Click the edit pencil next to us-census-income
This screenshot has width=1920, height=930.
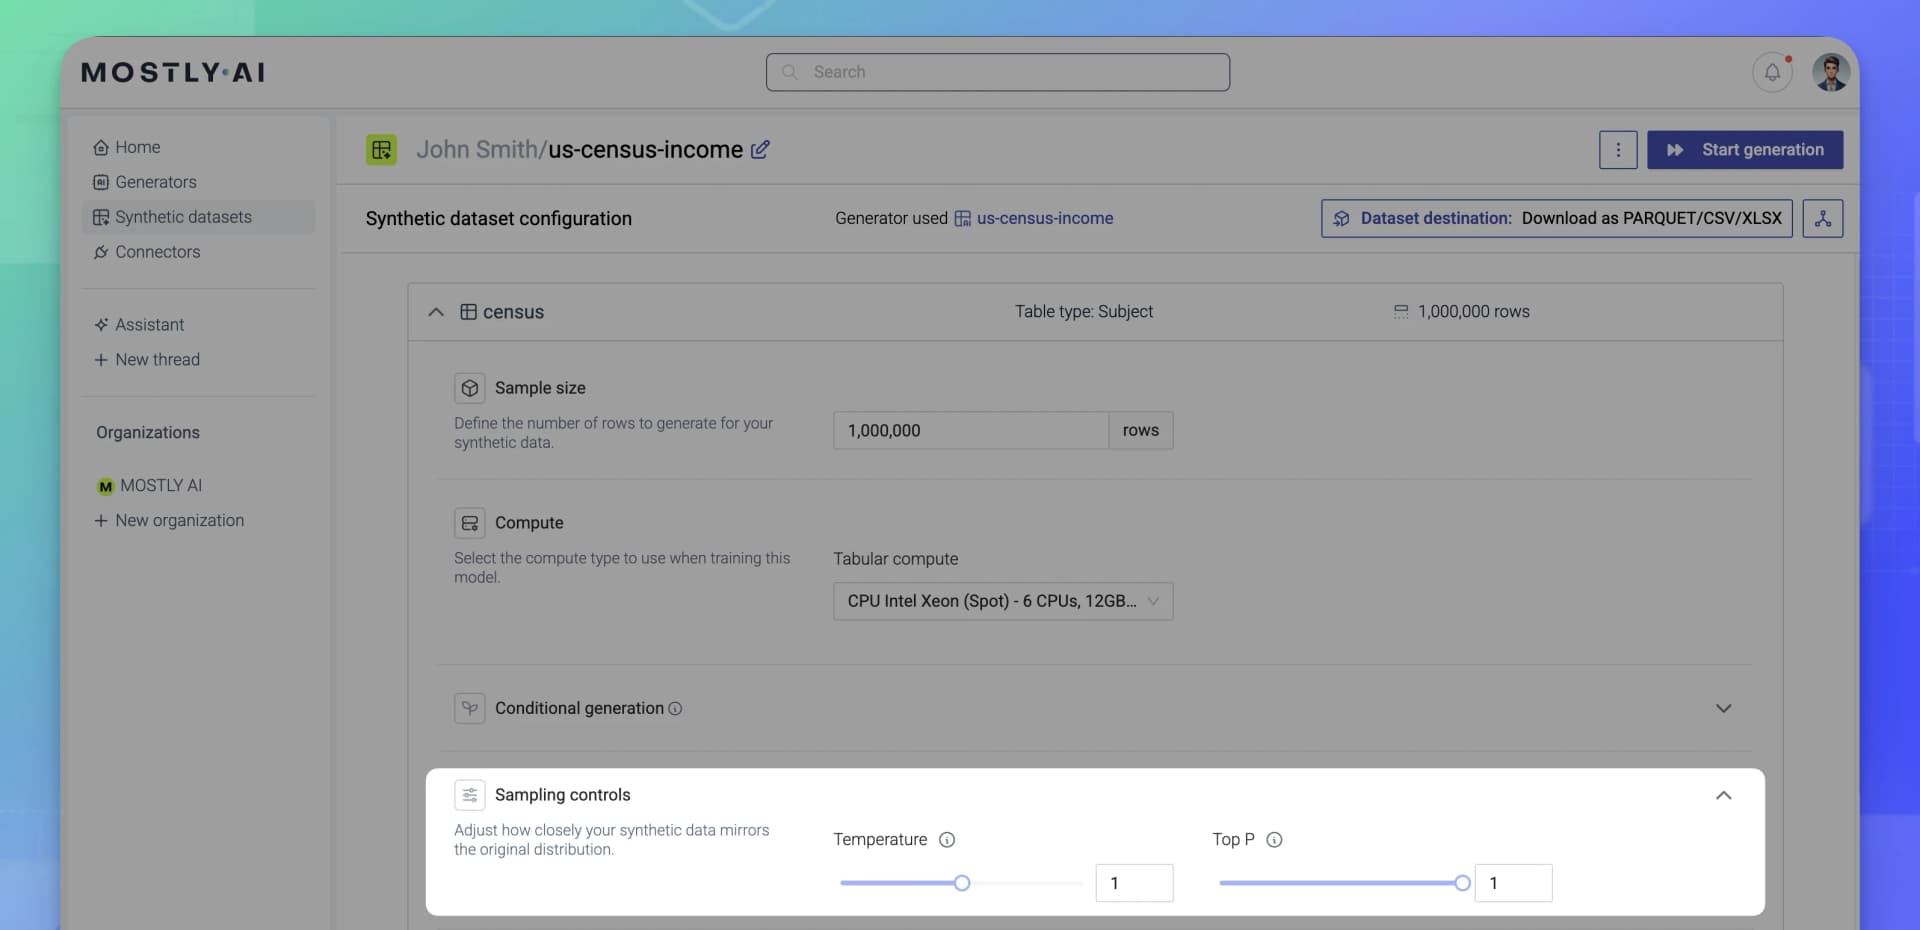coord(760,149)
